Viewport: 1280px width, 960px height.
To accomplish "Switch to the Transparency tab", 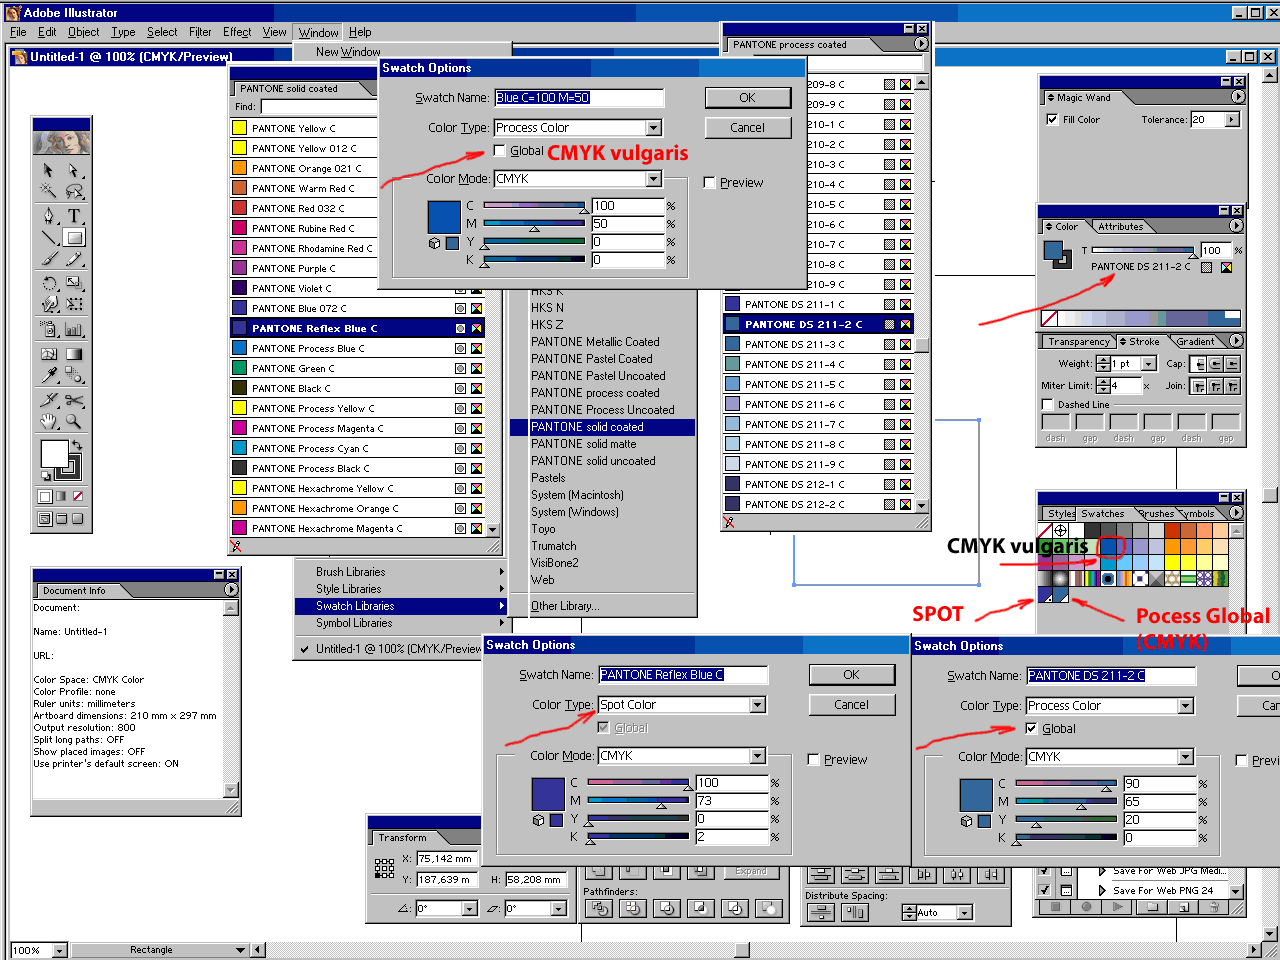I will [x=1079, y=342].
